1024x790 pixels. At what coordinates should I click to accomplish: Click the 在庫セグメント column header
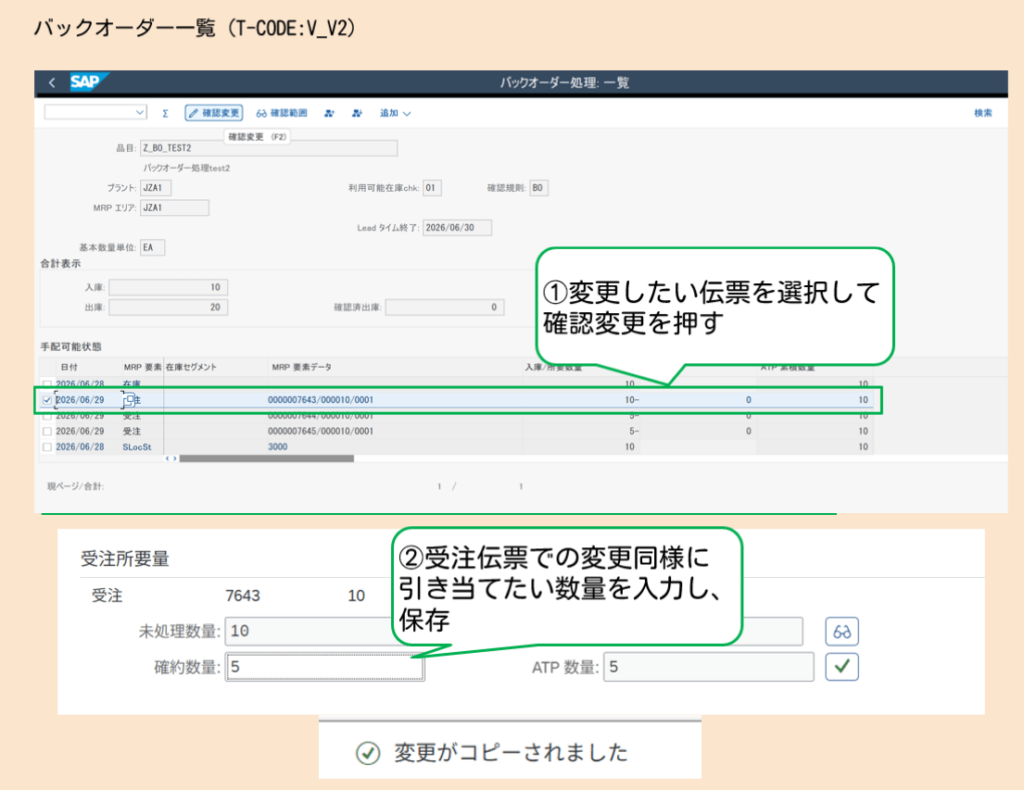(x=191, y=368)
